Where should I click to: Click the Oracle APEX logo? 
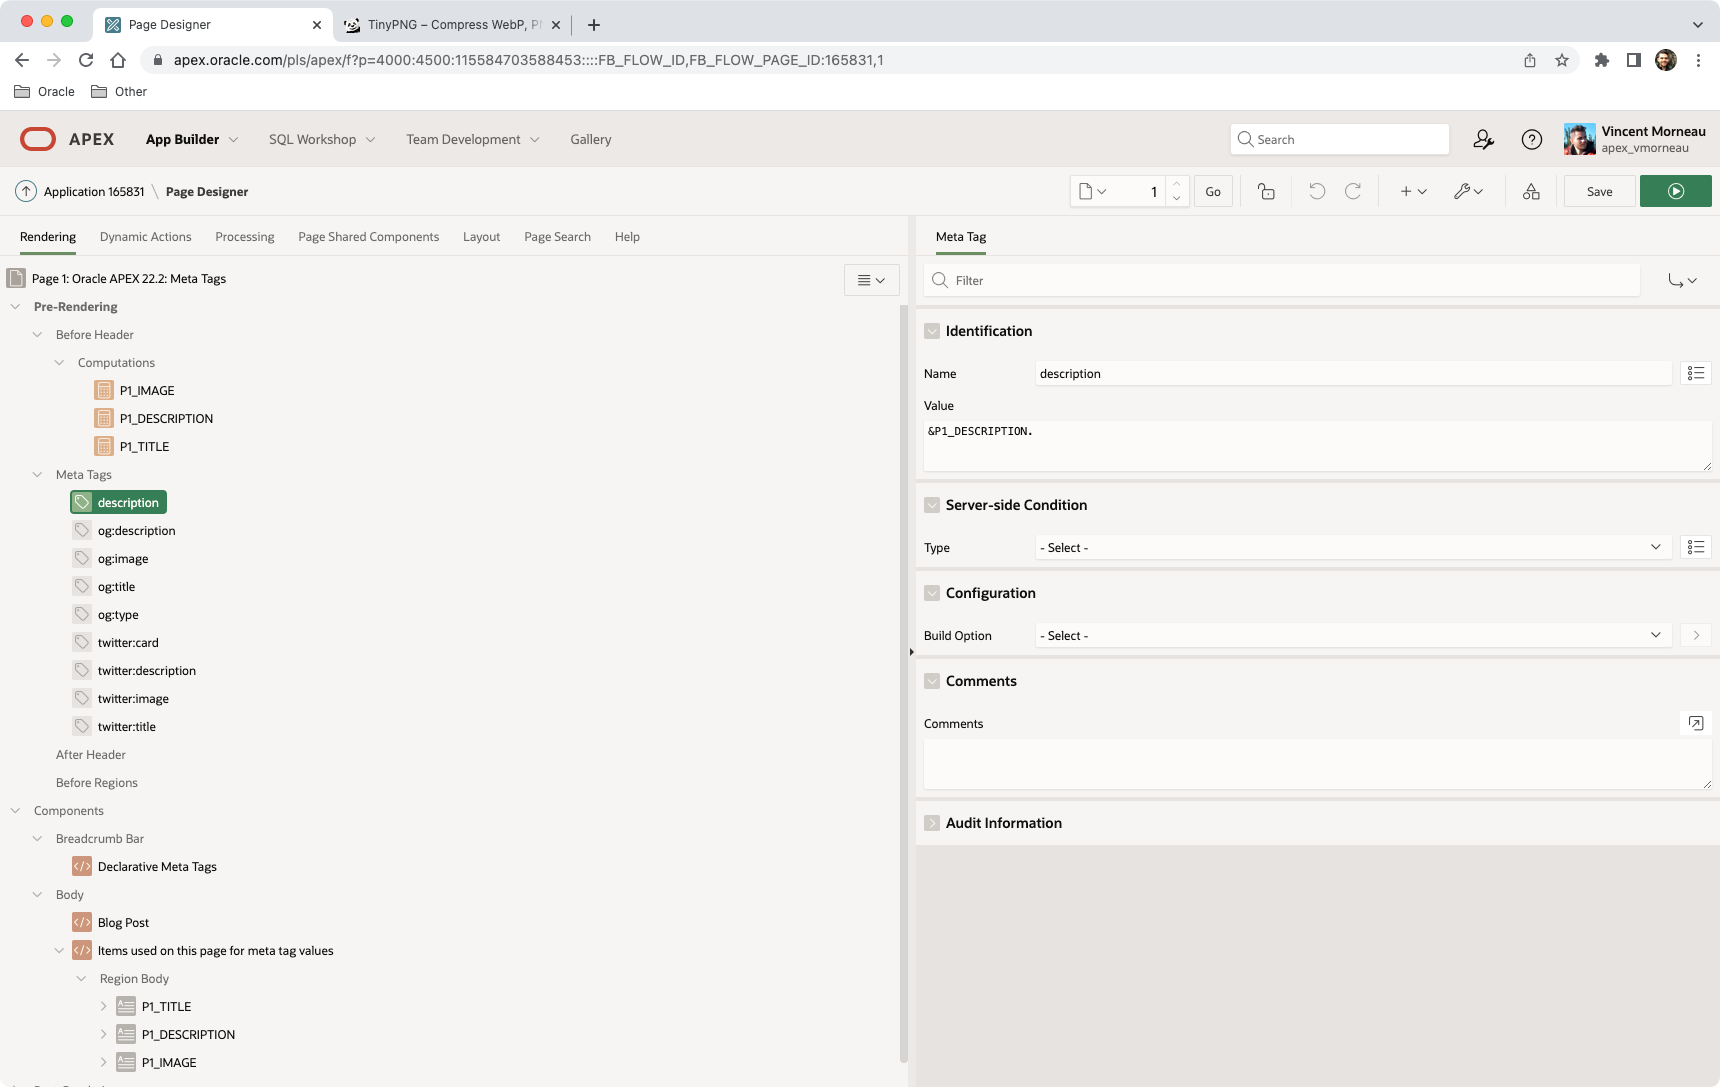(x=67, y=139)
